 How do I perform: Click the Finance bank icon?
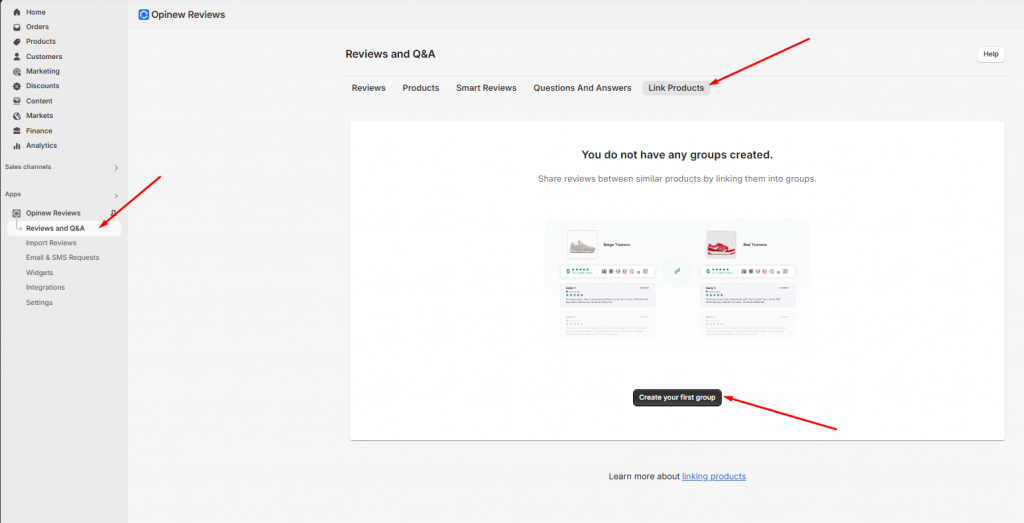(x=16, y=131)
